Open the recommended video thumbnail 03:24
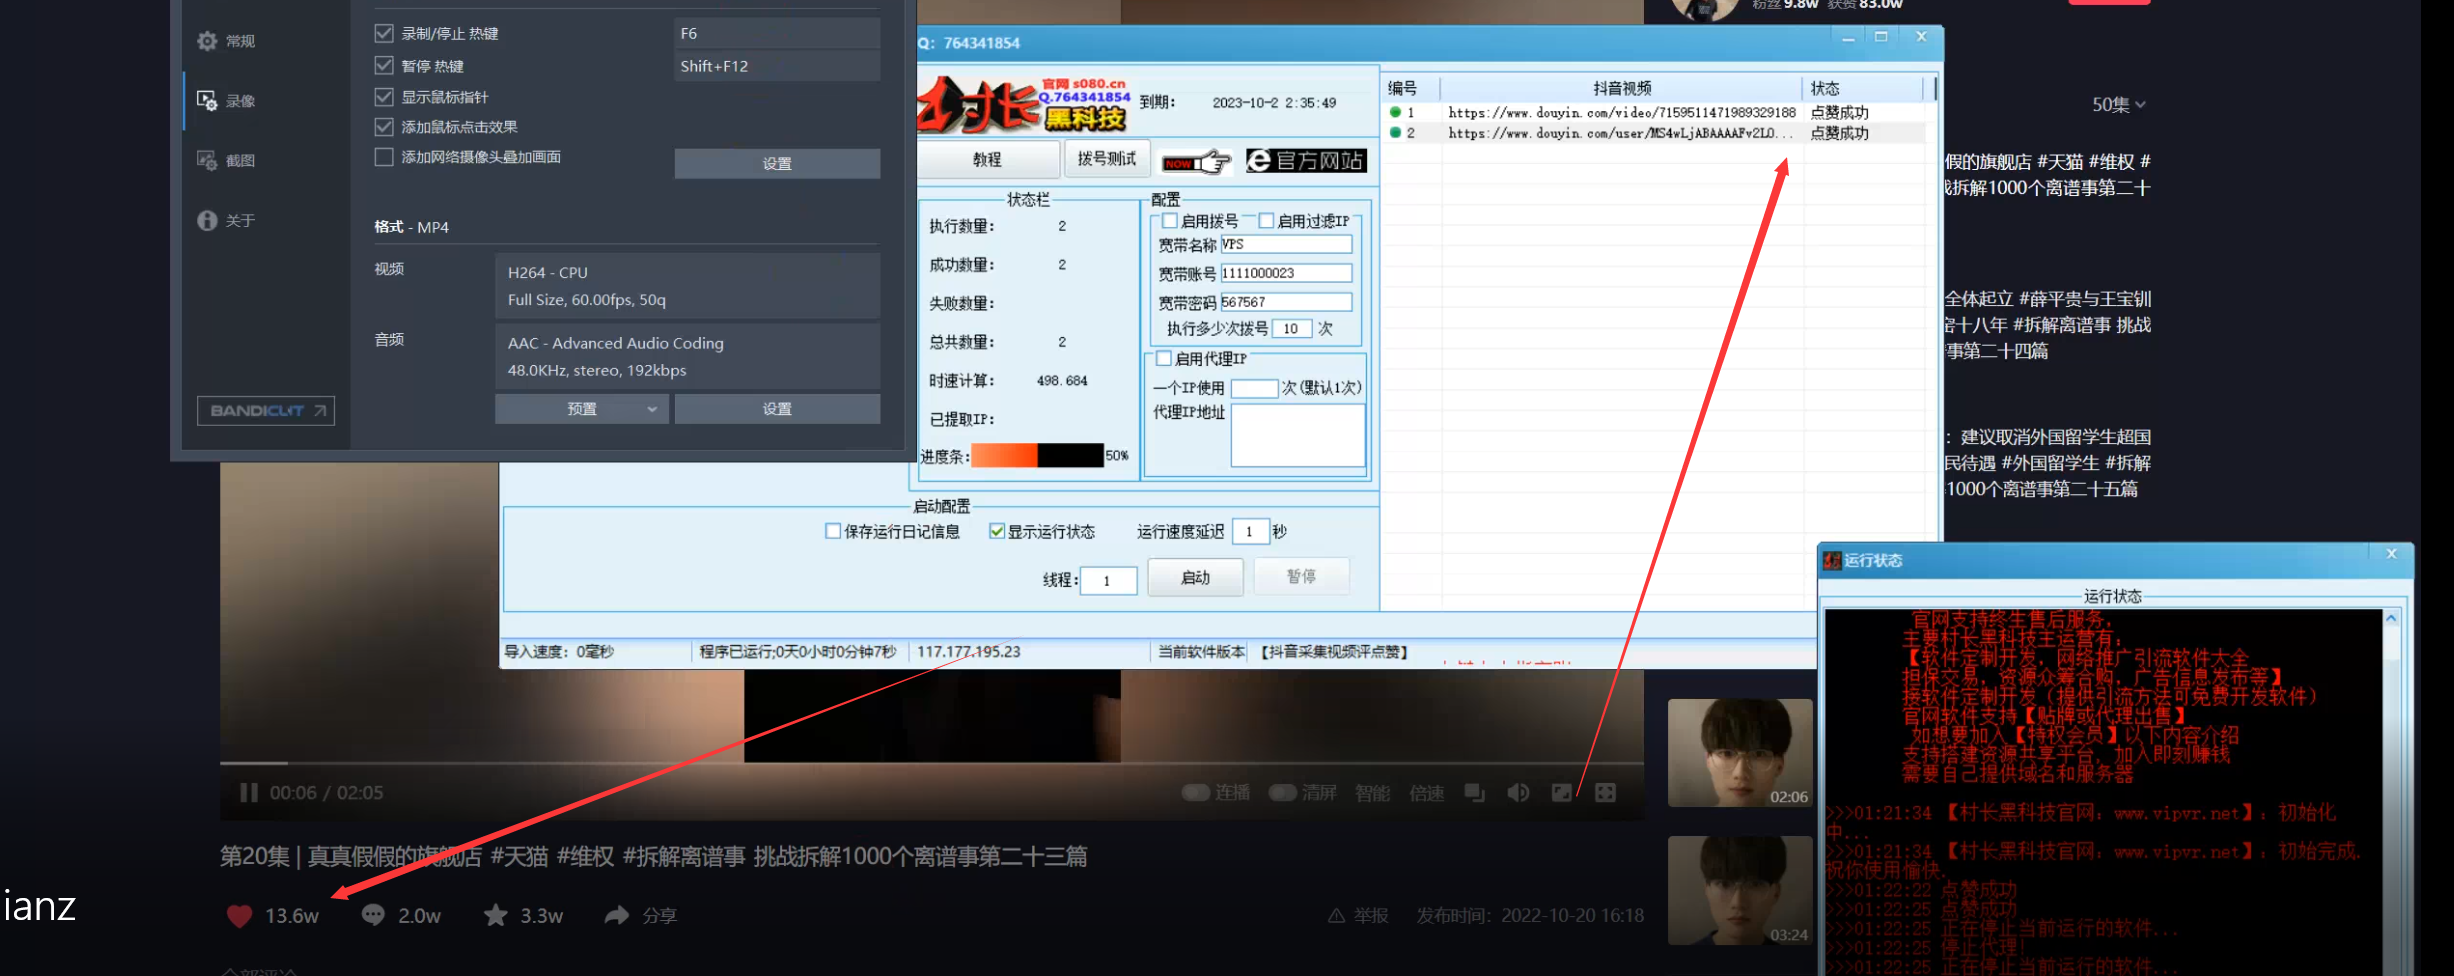The image size is (2454, 976). coord(1740,891)
